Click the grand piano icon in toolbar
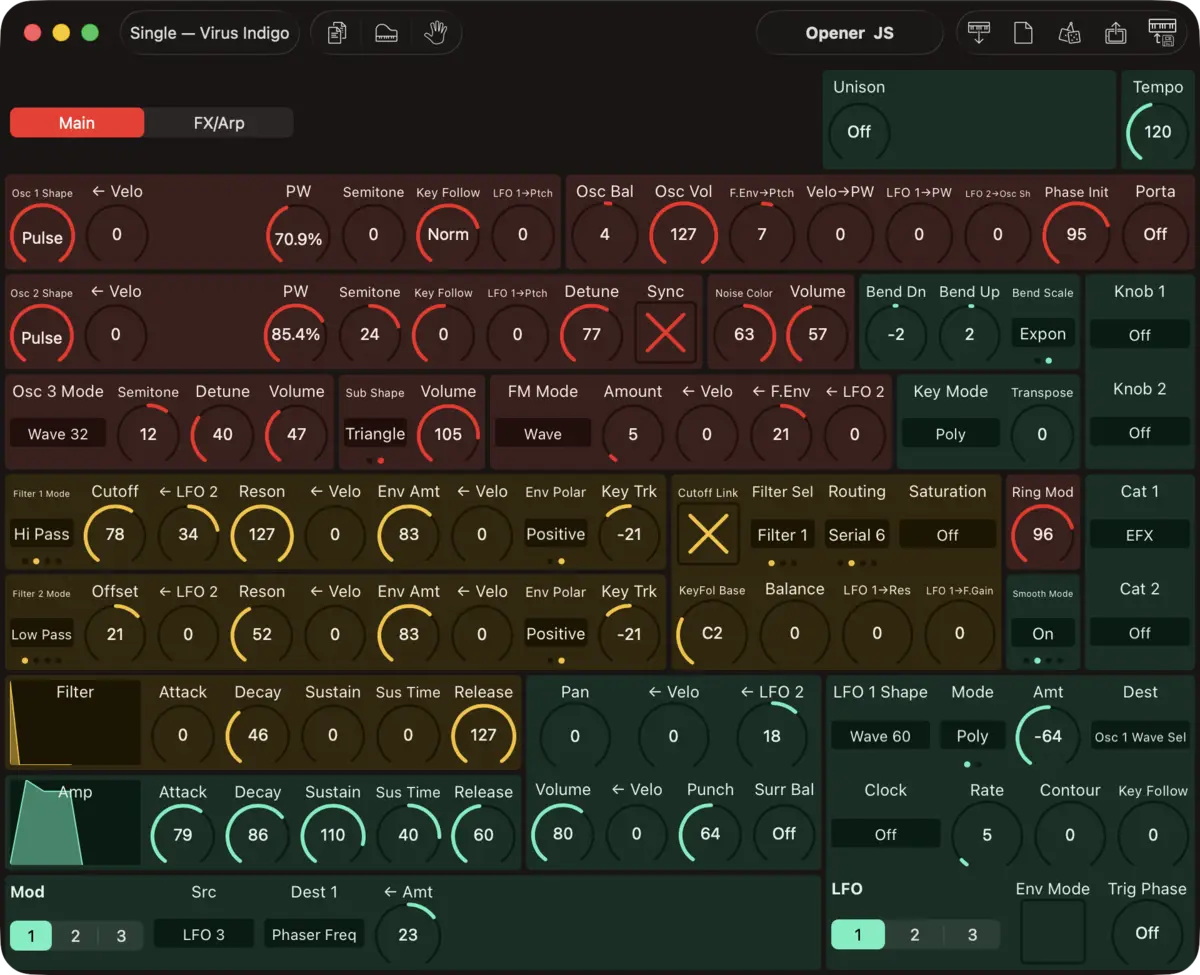1200x975 pixels. click(386, 33)
